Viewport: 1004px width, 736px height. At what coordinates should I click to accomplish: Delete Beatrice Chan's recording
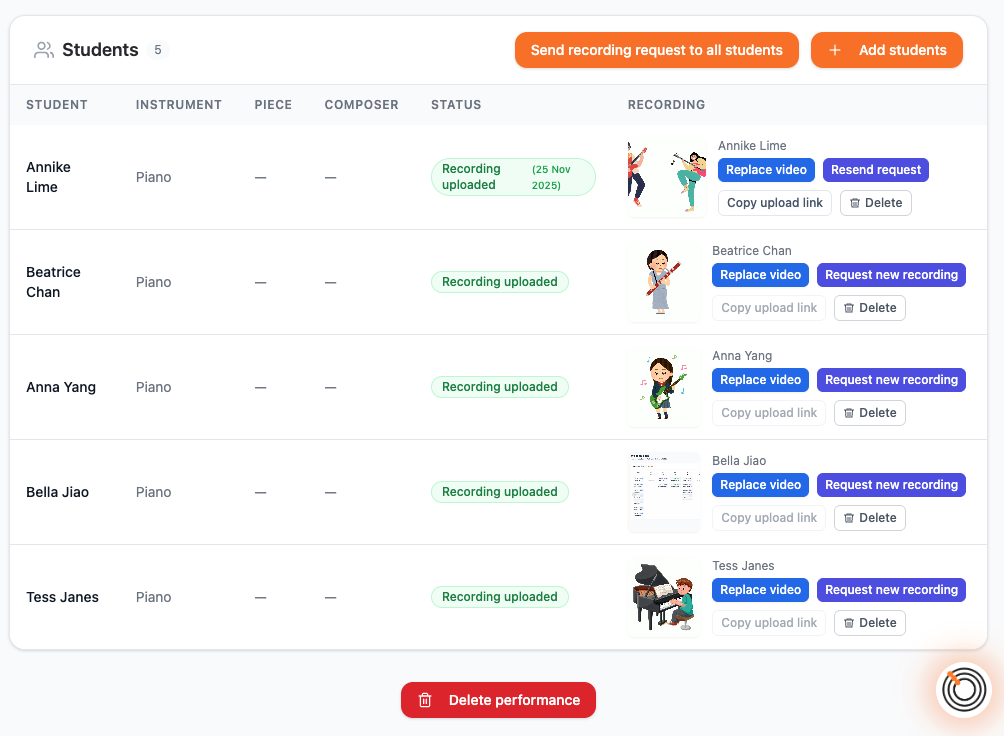coord(870,308)
